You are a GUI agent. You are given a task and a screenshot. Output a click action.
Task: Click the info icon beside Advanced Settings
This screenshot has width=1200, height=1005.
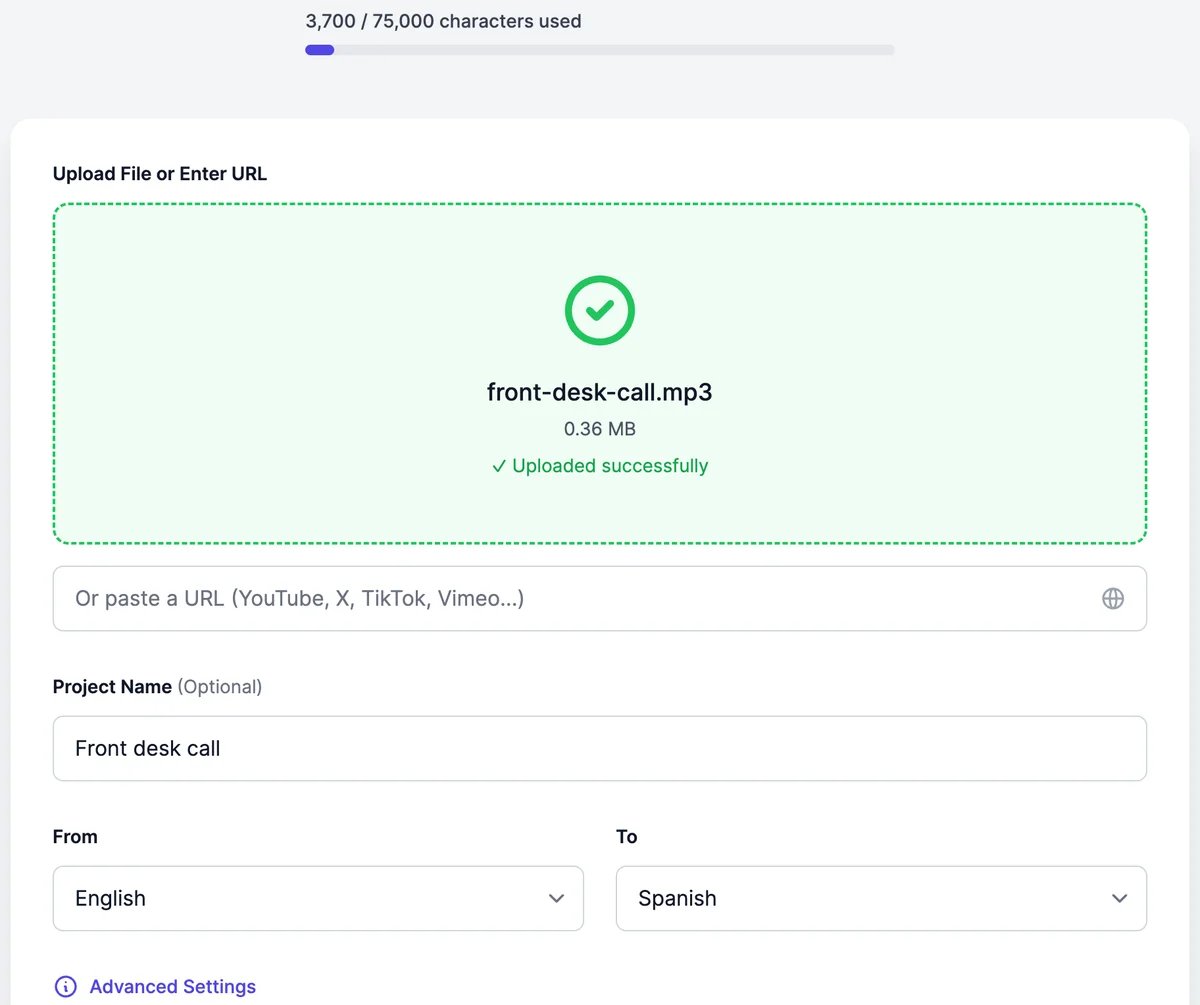(x=66, y=987)
